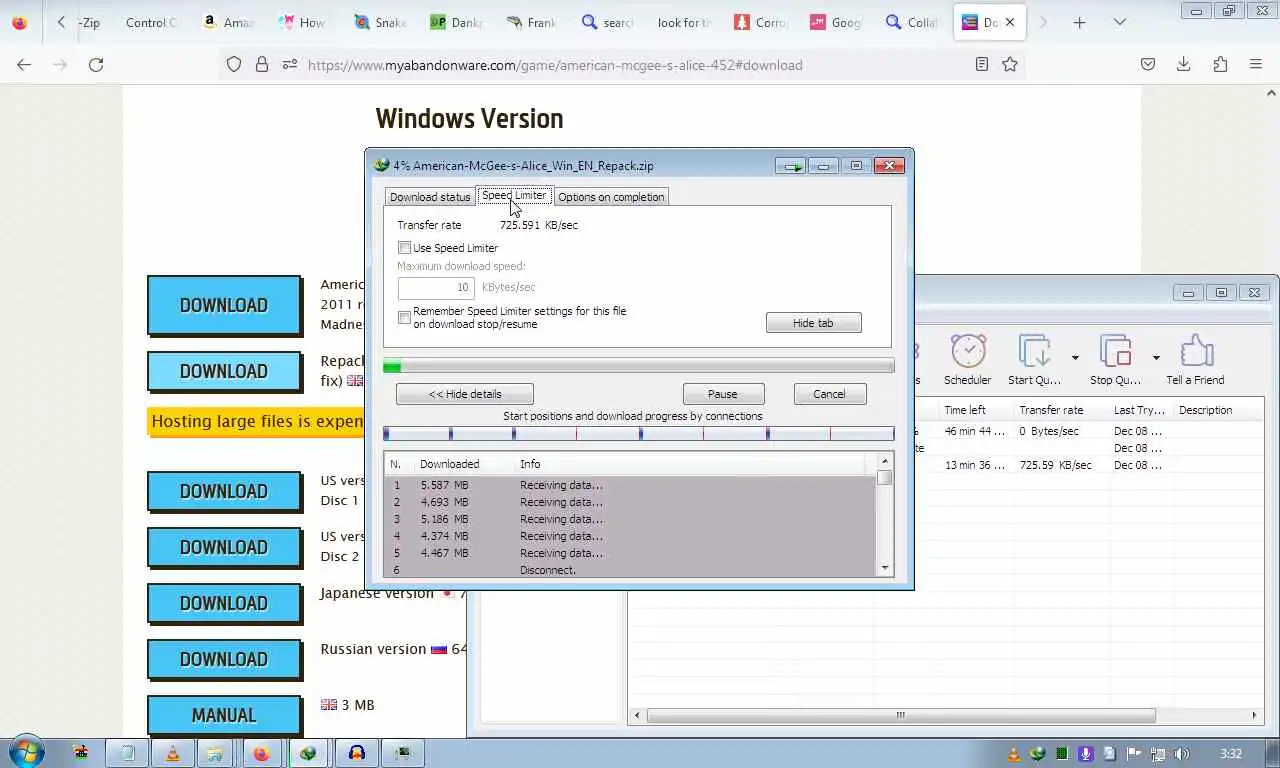Click the taskbar clock showing 3:32
This screenshot has width=1280, height=768.
1231,754
